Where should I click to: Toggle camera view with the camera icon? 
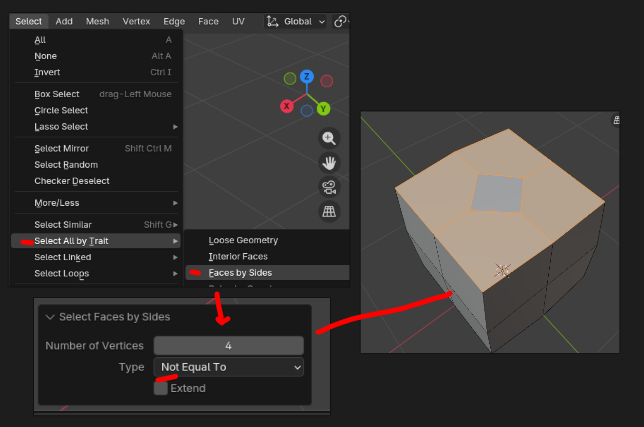[329, 187]
